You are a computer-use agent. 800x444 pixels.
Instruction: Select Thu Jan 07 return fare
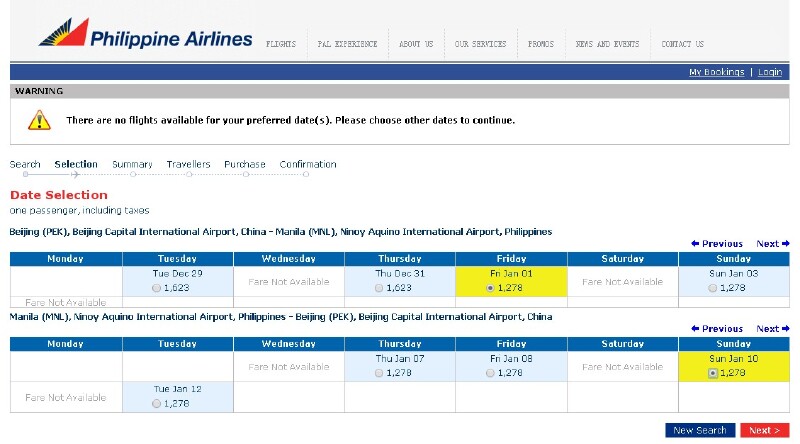tap(379, 373)
